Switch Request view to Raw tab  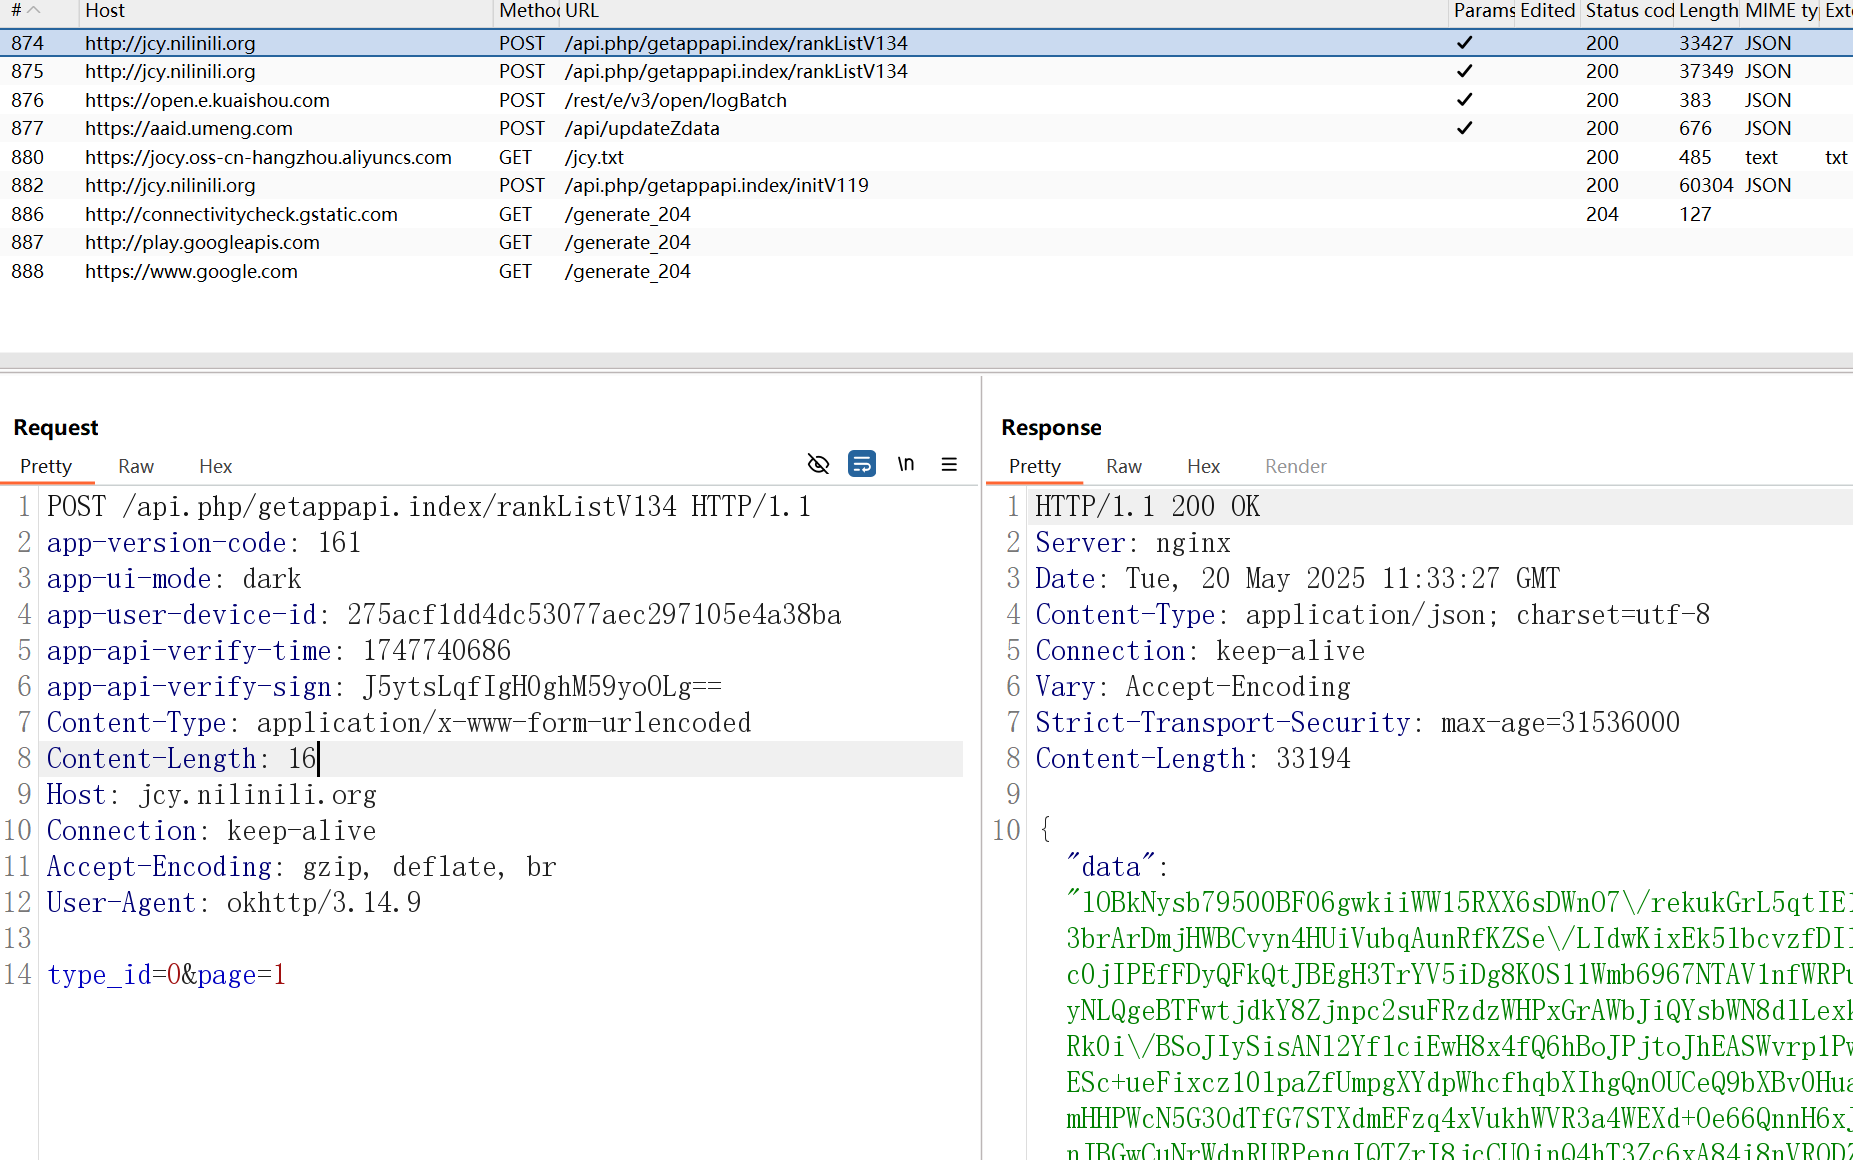[136, 467]
